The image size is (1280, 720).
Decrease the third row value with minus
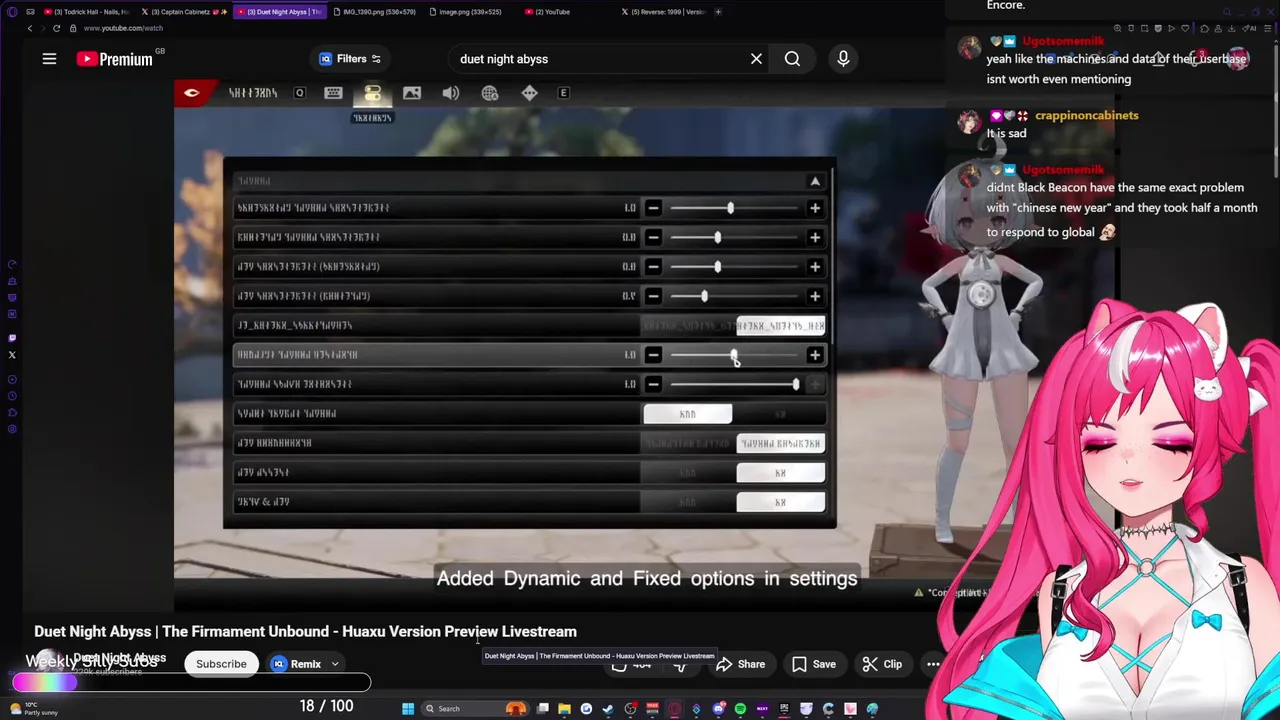[x=653, y=267]
